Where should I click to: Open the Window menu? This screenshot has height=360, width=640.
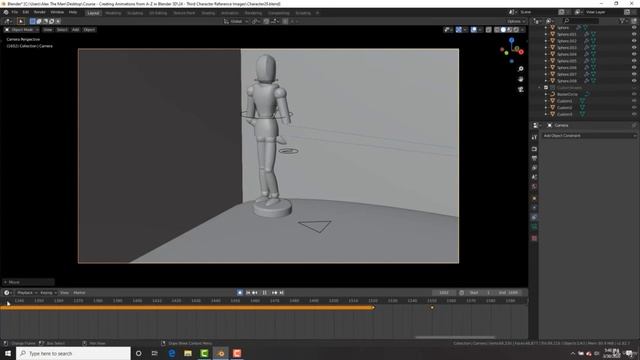click(57, 12)
